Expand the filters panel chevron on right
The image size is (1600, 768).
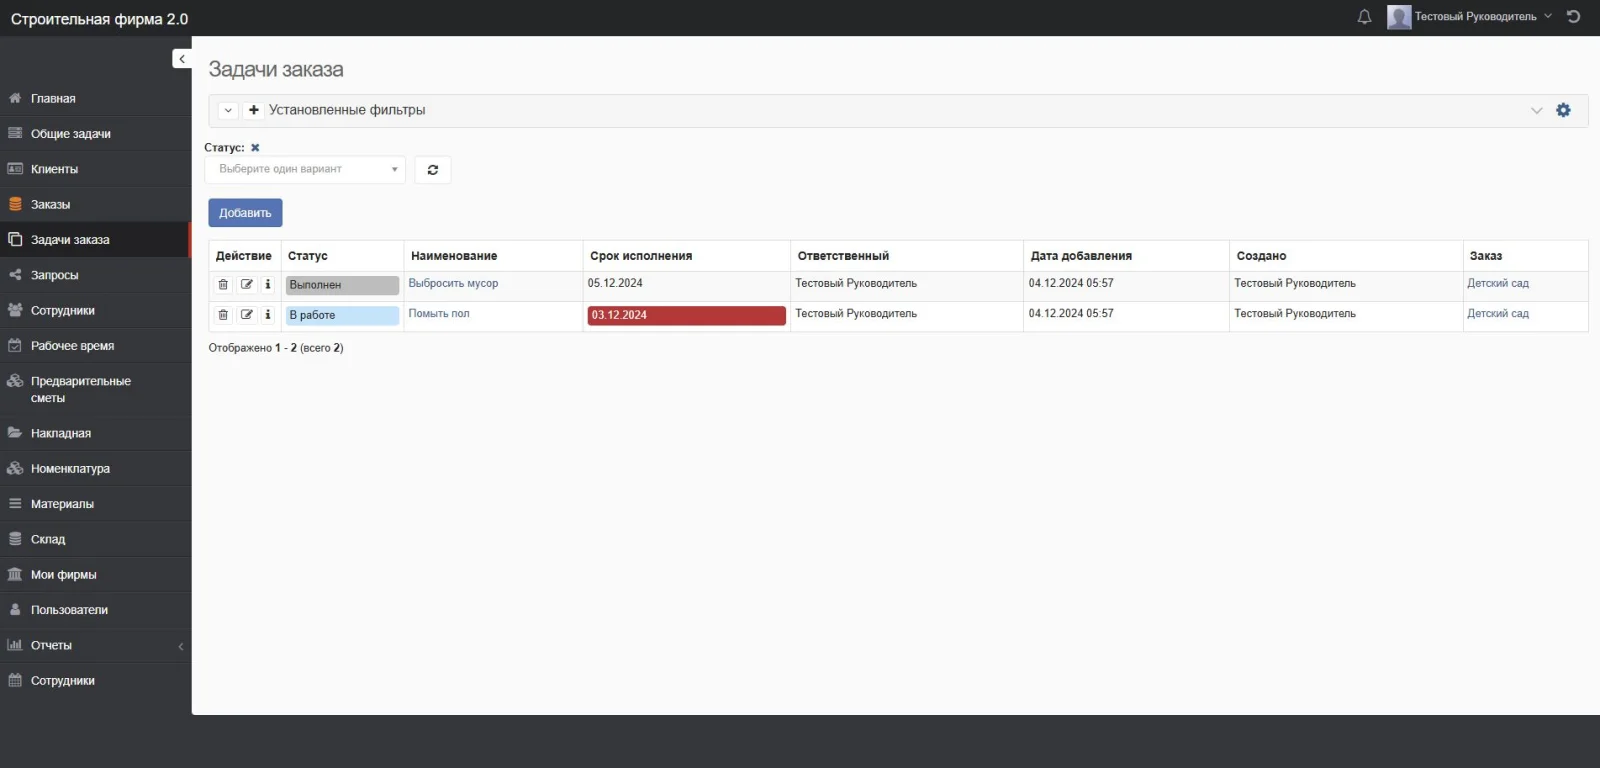[1536, 111]
